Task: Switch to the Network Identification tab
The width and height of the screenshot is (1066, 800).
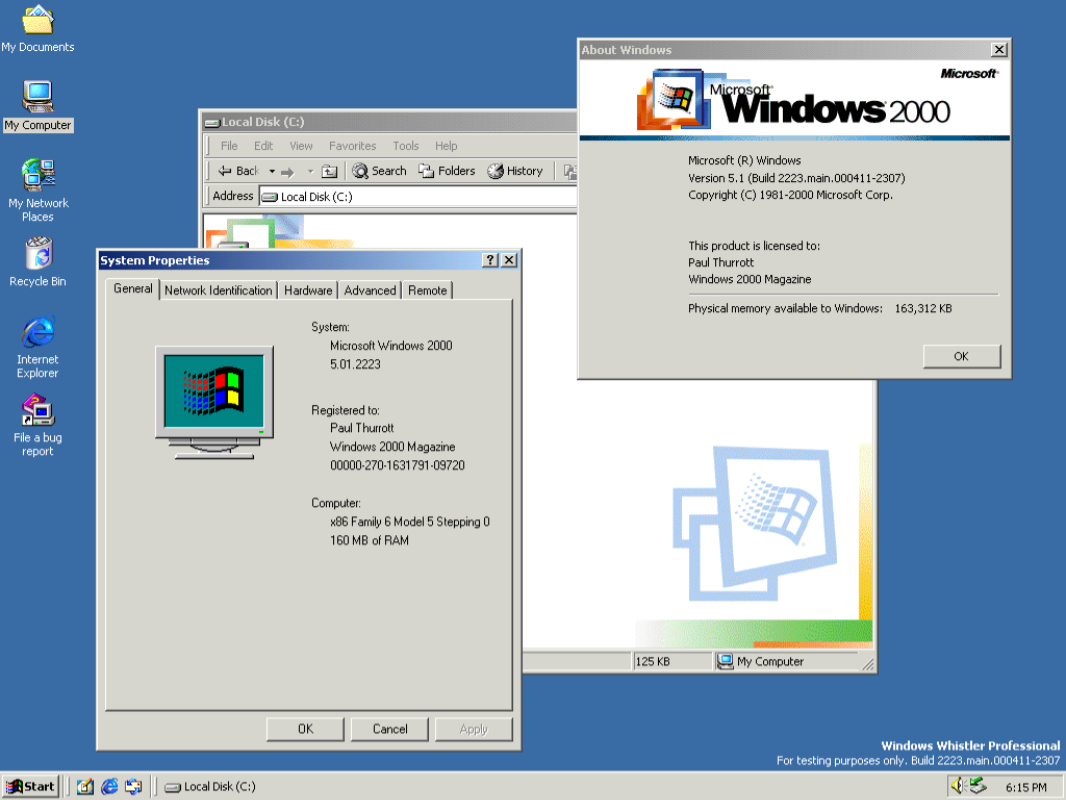Action: click(x=218, y=290)
